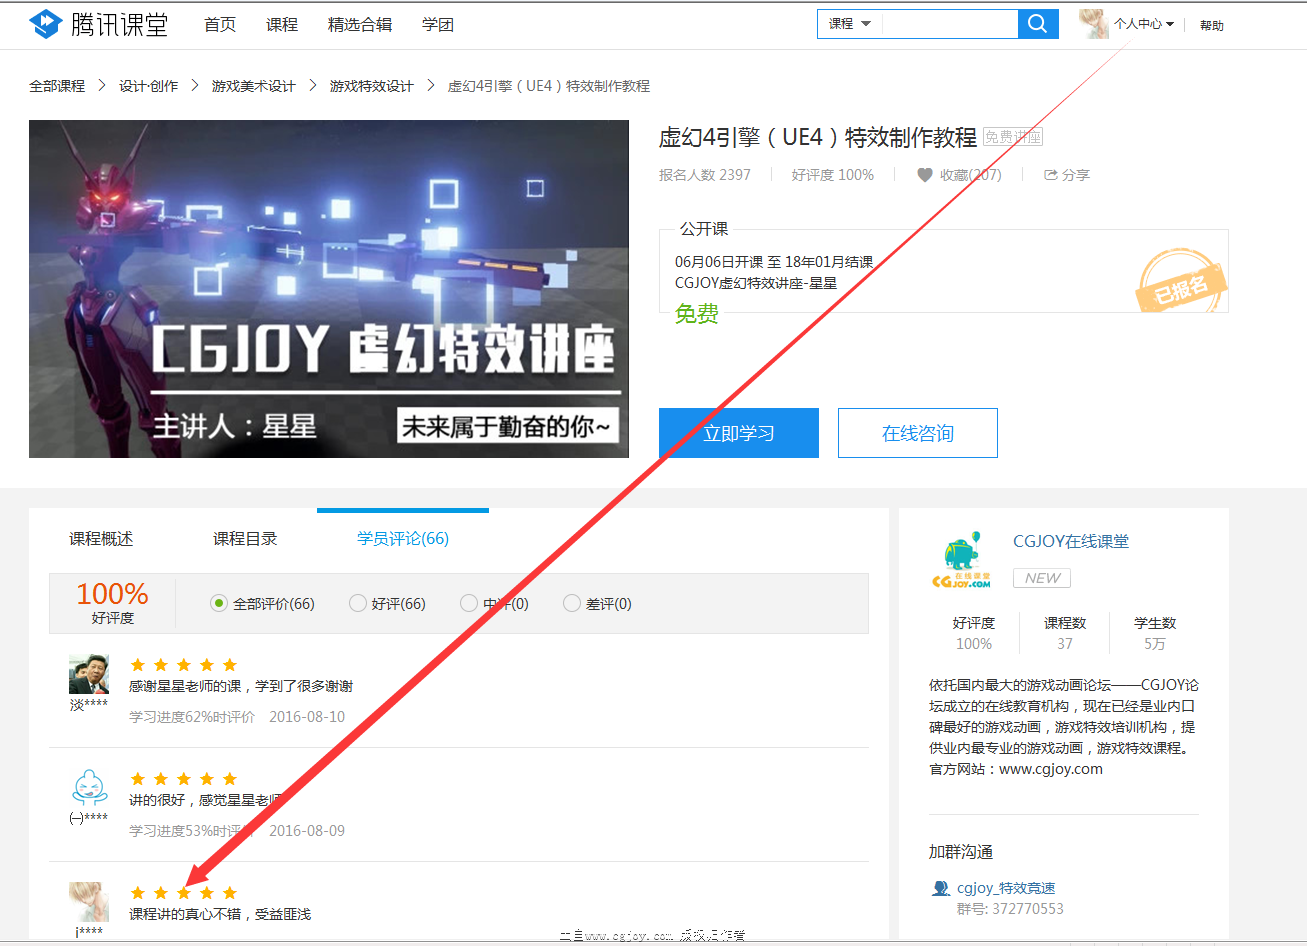
Task: Open the 精选合辑 menu item
Action: tap(360, 25)
